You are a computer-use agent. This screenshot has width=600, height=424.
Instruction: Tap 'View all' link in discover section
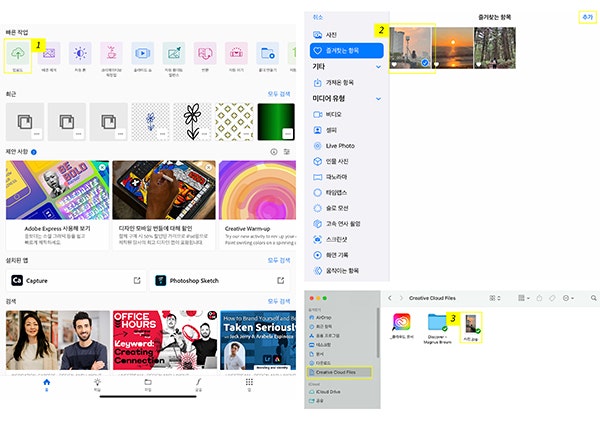pos(279,301)
